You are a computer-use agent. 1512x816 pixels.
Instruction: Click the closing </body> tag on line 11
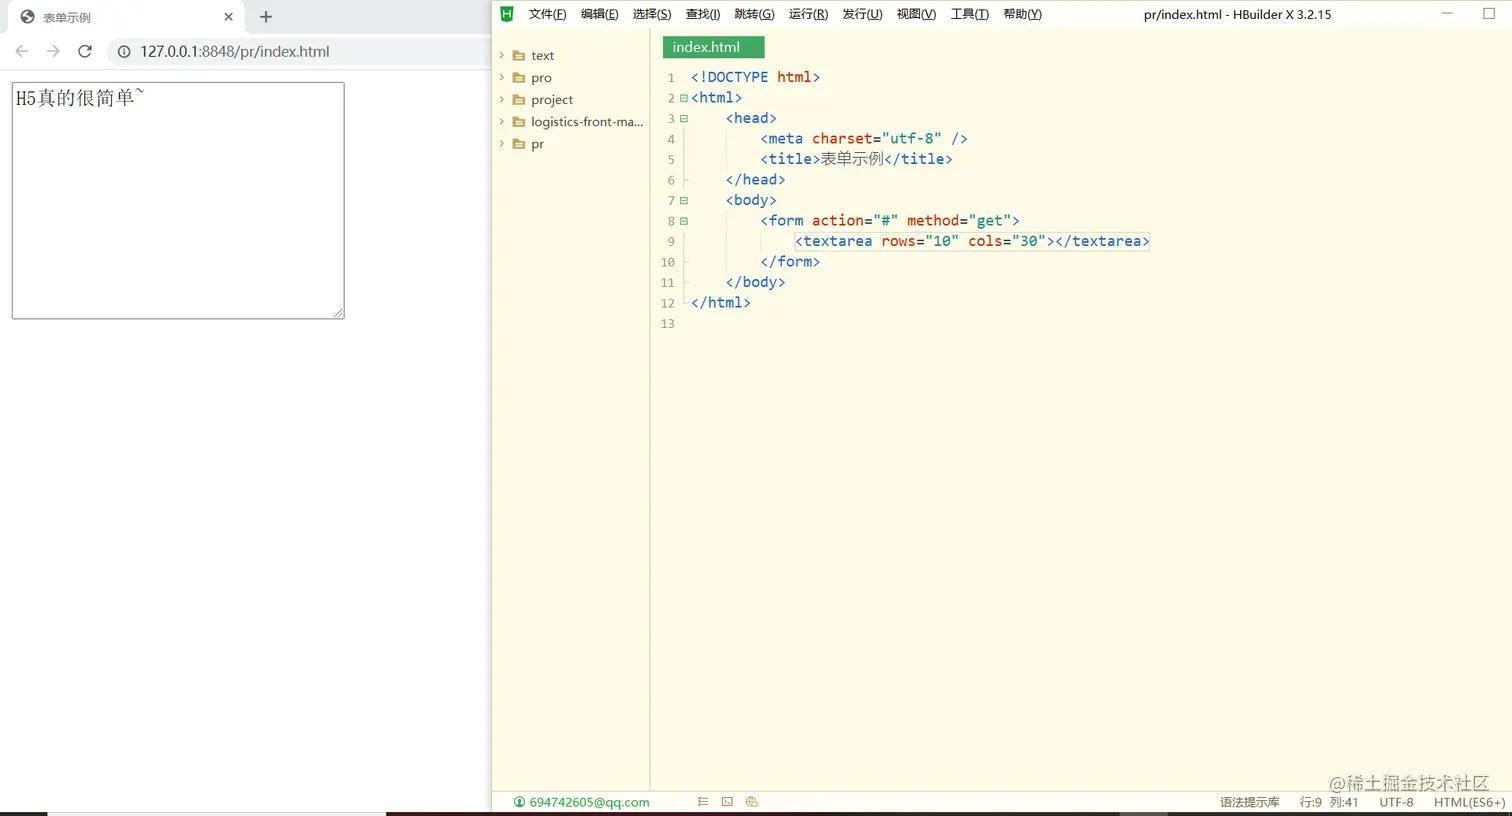755,282
